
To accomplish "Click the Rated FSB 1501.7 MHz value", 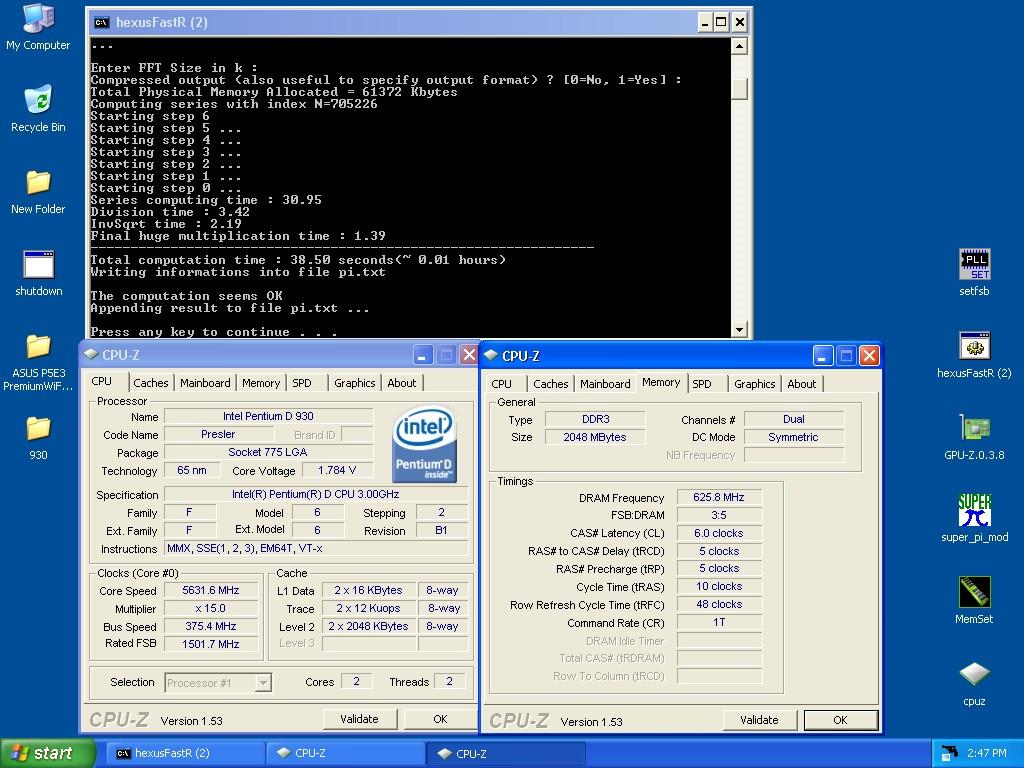I will 211,644.
